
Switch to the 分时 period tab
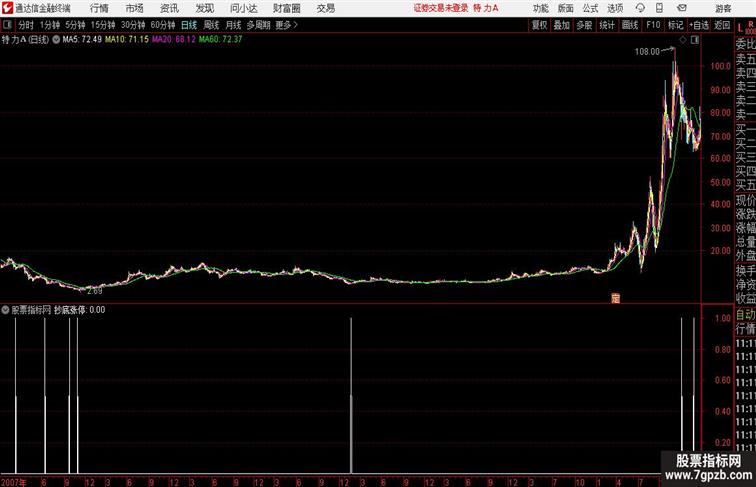pyautogui.click(x=26, y=25)
